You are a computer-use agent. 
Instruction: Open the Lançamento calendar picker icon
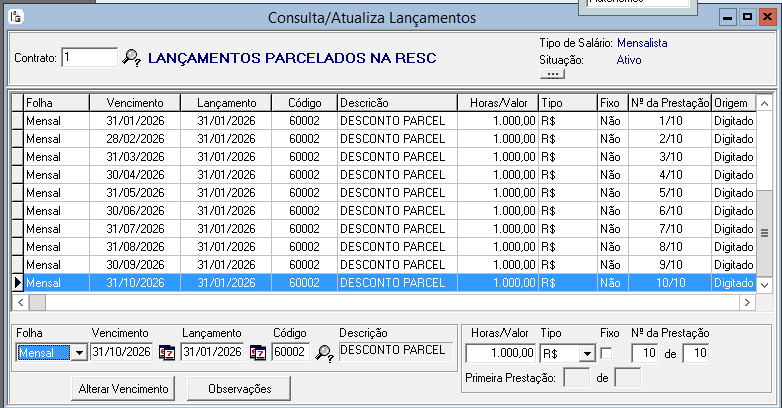click(257, 352)
